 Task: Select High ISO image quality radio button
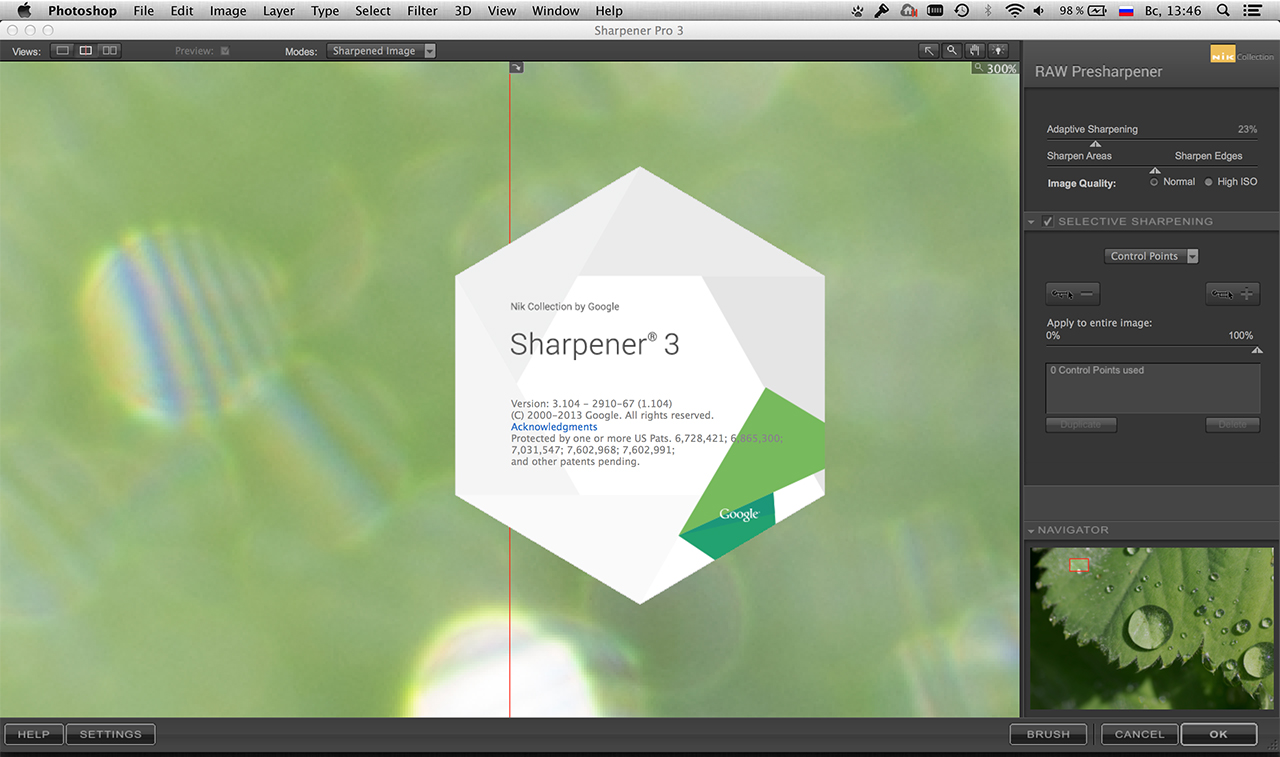(x=1209, y=182)
